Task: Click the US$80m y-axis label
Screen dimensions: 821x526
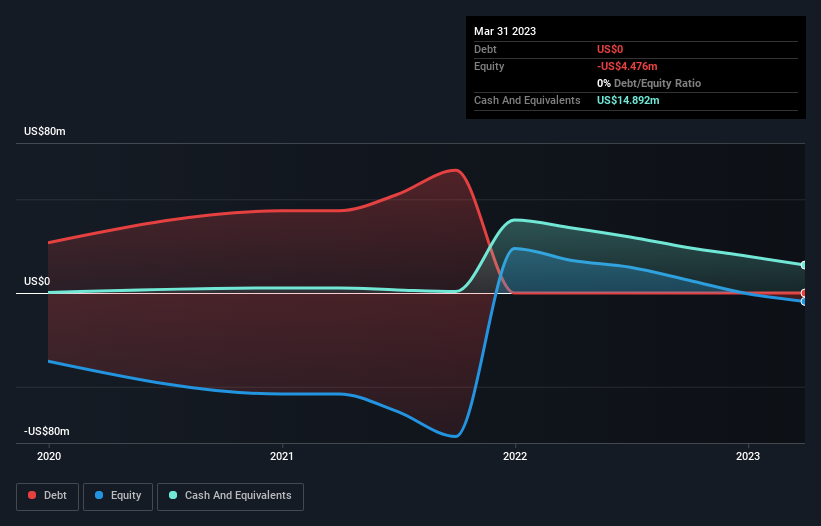Action: pyautogui.click(x=45, y=131)
